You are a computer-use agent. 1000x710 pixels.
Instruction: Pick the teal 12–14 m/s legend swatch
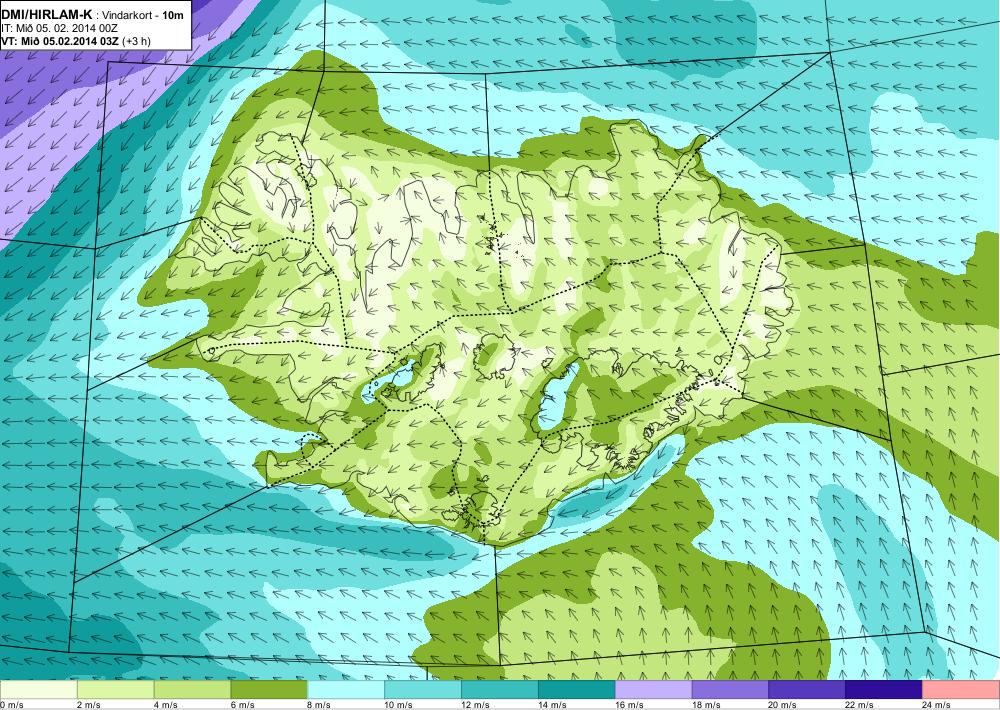click(499, 690)
